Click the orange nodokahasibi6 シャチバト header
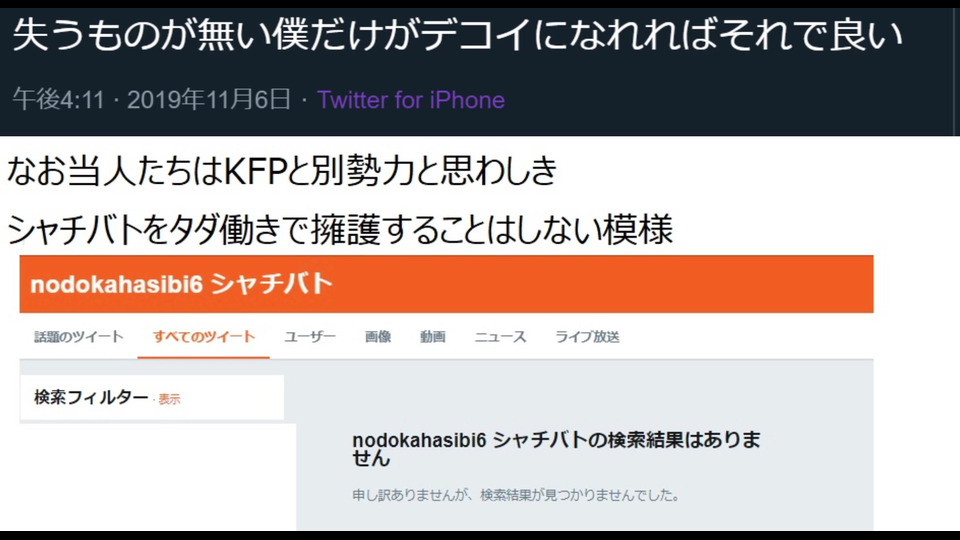This screenshot has height=540, width=960. point(446,284)
